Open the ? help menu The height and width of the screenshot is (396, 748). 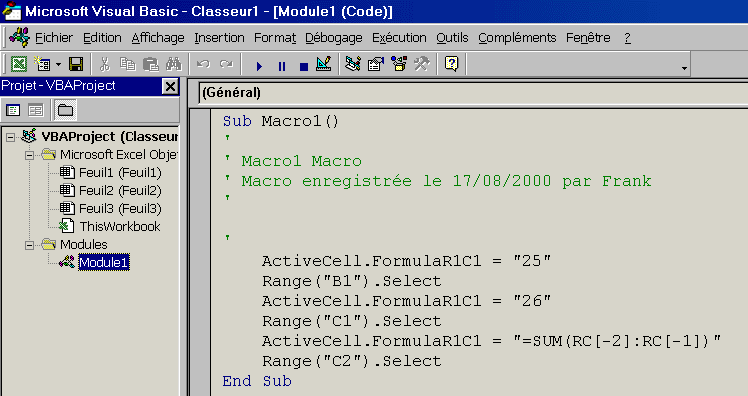point(627,38)
